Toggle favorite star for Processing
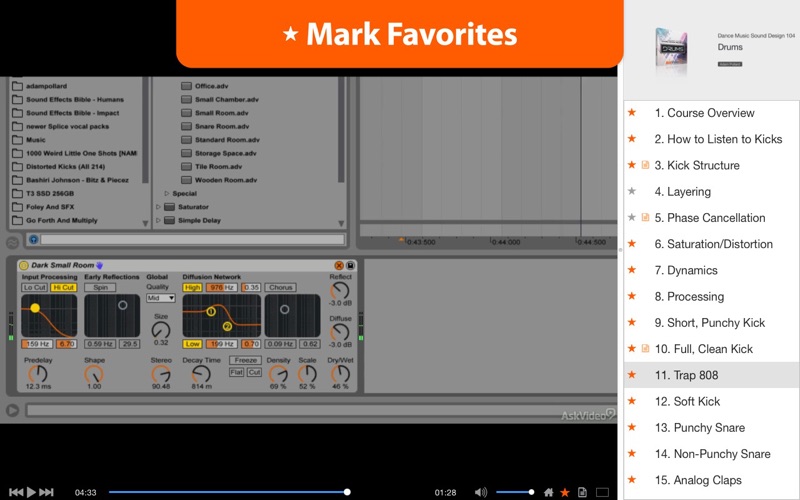 click(x=632, y=296)
